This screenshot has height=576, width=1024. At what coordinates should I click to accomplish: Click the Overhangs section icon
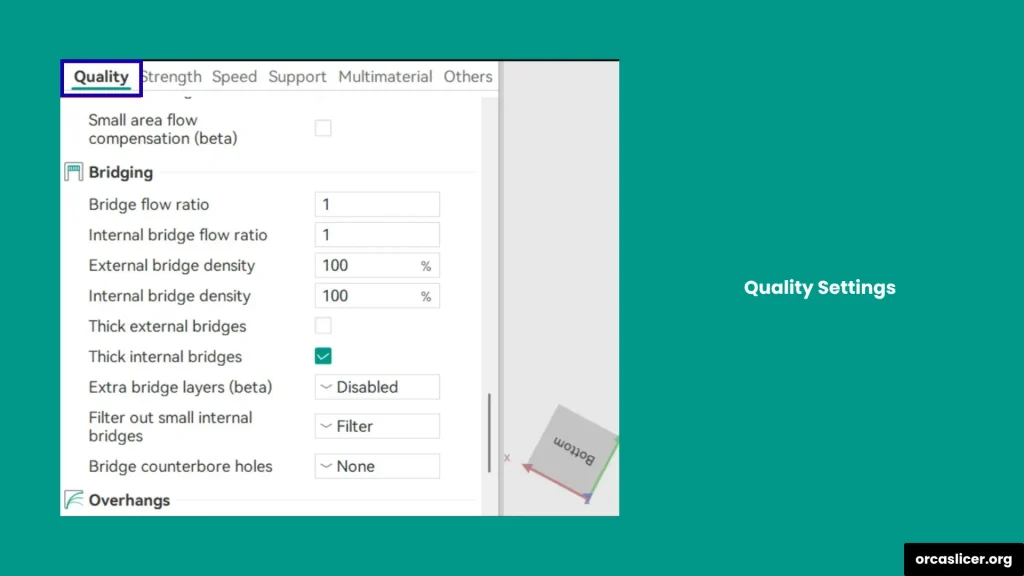[73, 500]
